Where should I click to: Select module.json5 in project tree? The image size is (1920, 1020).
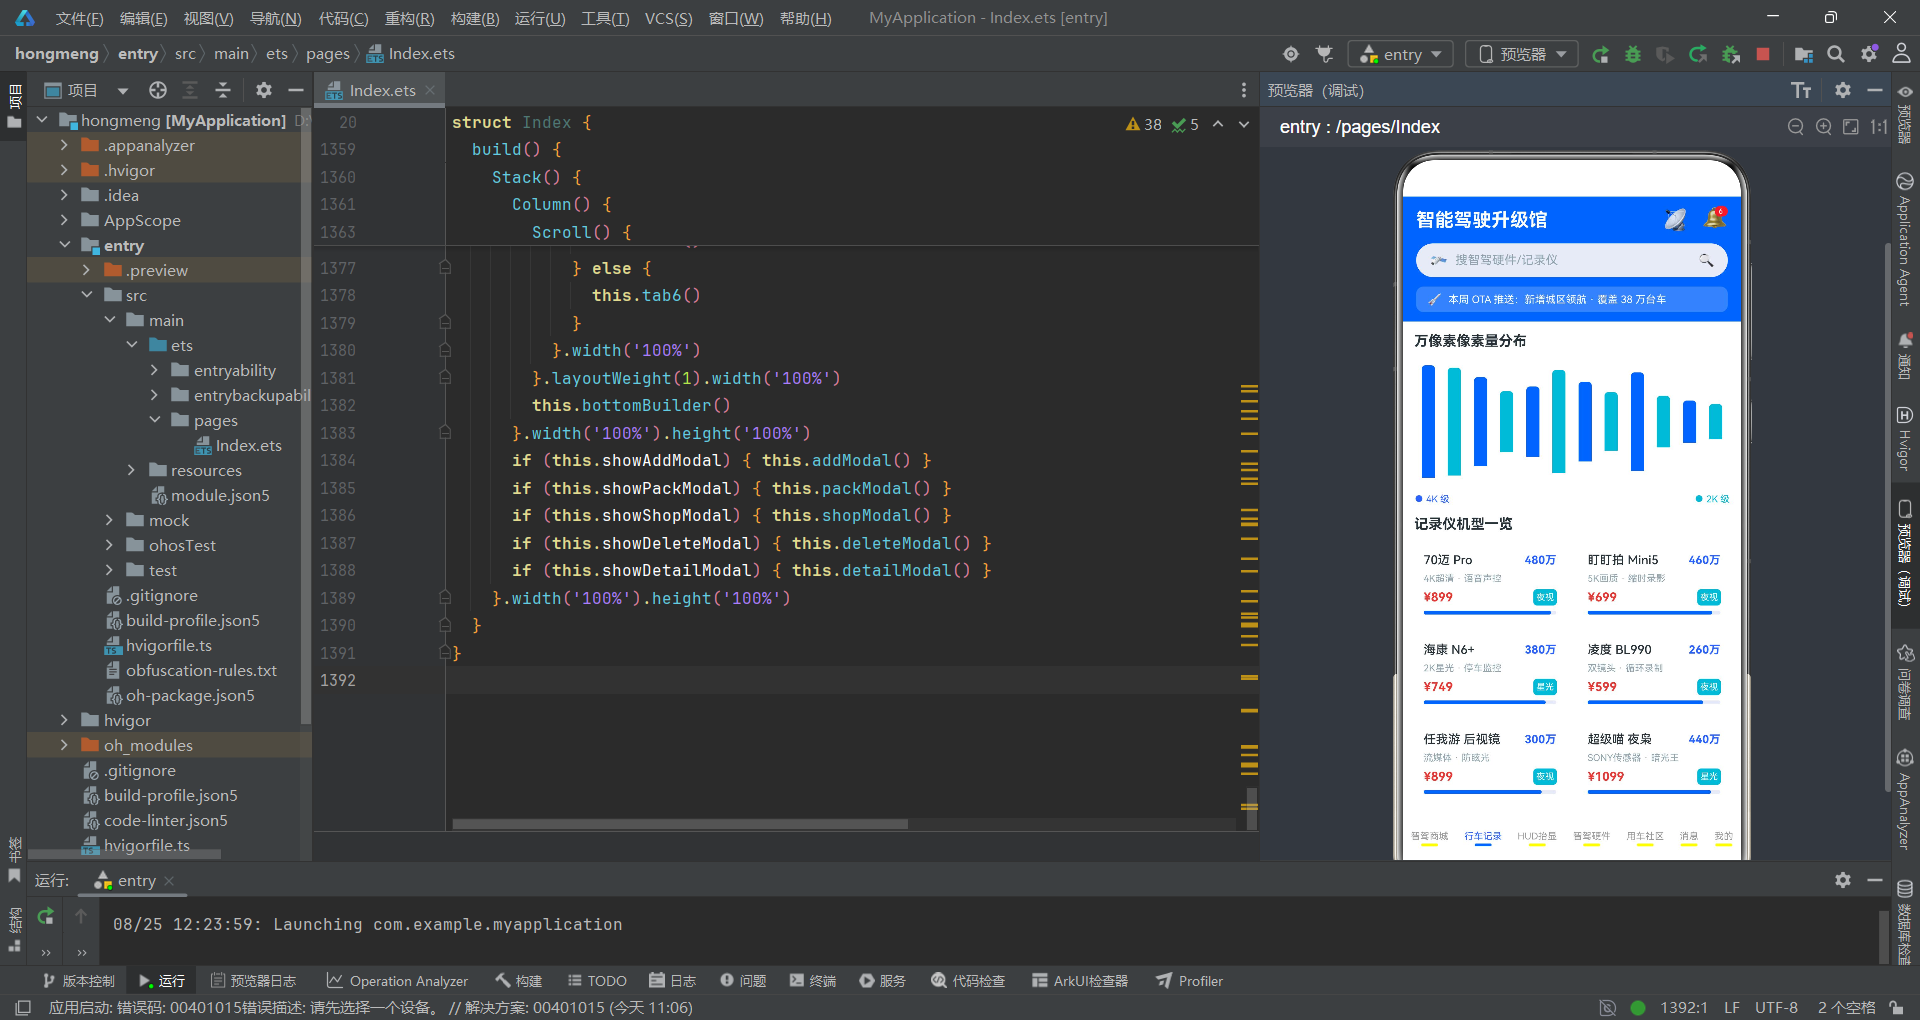(210, 495)
